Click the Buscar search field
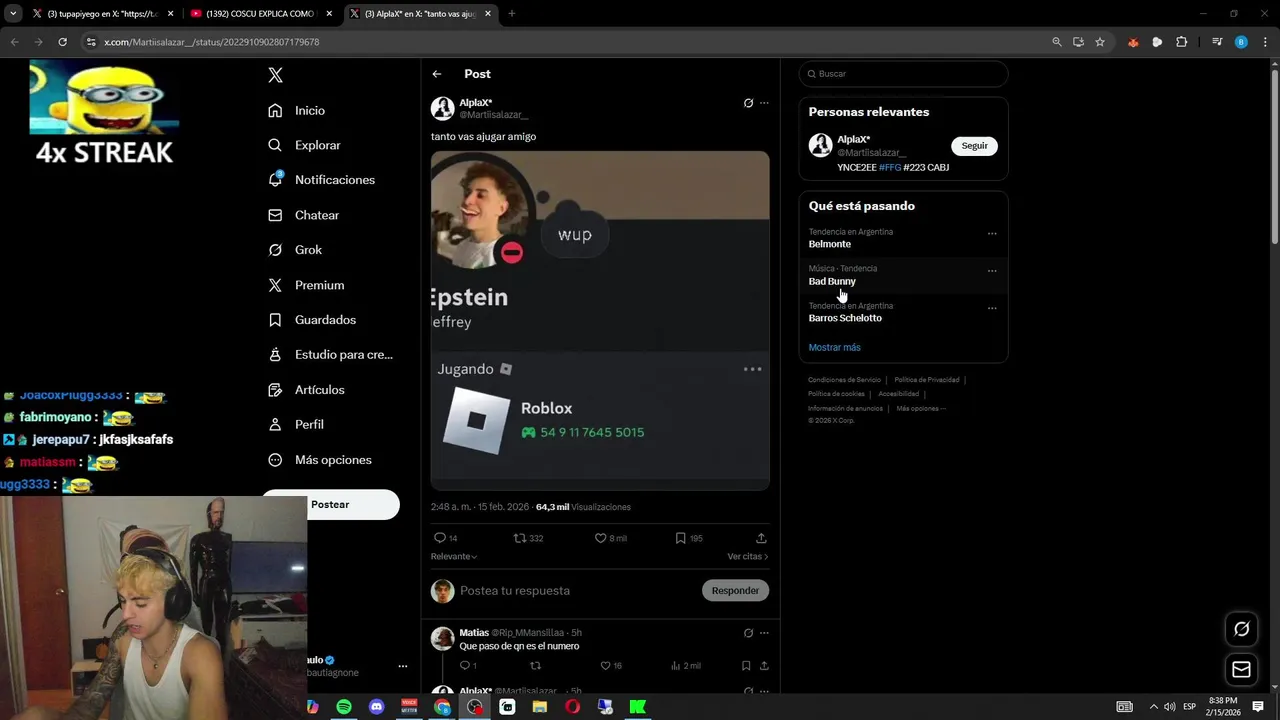Viewport: 1280px width, 720px height. click(x=903, y=74)
